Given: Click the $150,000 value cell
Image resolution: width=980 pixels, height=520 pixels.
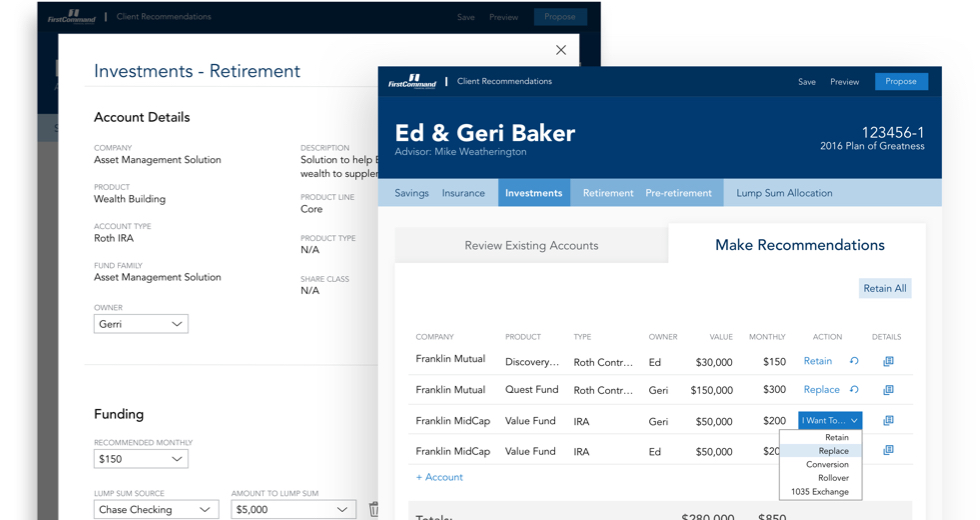Looking at the screenshot, I should [x=711, y=390].
